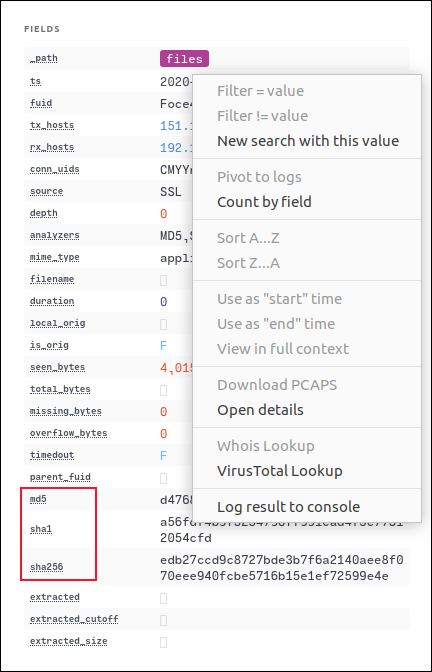Screen dimensions: 432x672
Task: Click the empty local_orig value box
Action: (x=163, y=324)
